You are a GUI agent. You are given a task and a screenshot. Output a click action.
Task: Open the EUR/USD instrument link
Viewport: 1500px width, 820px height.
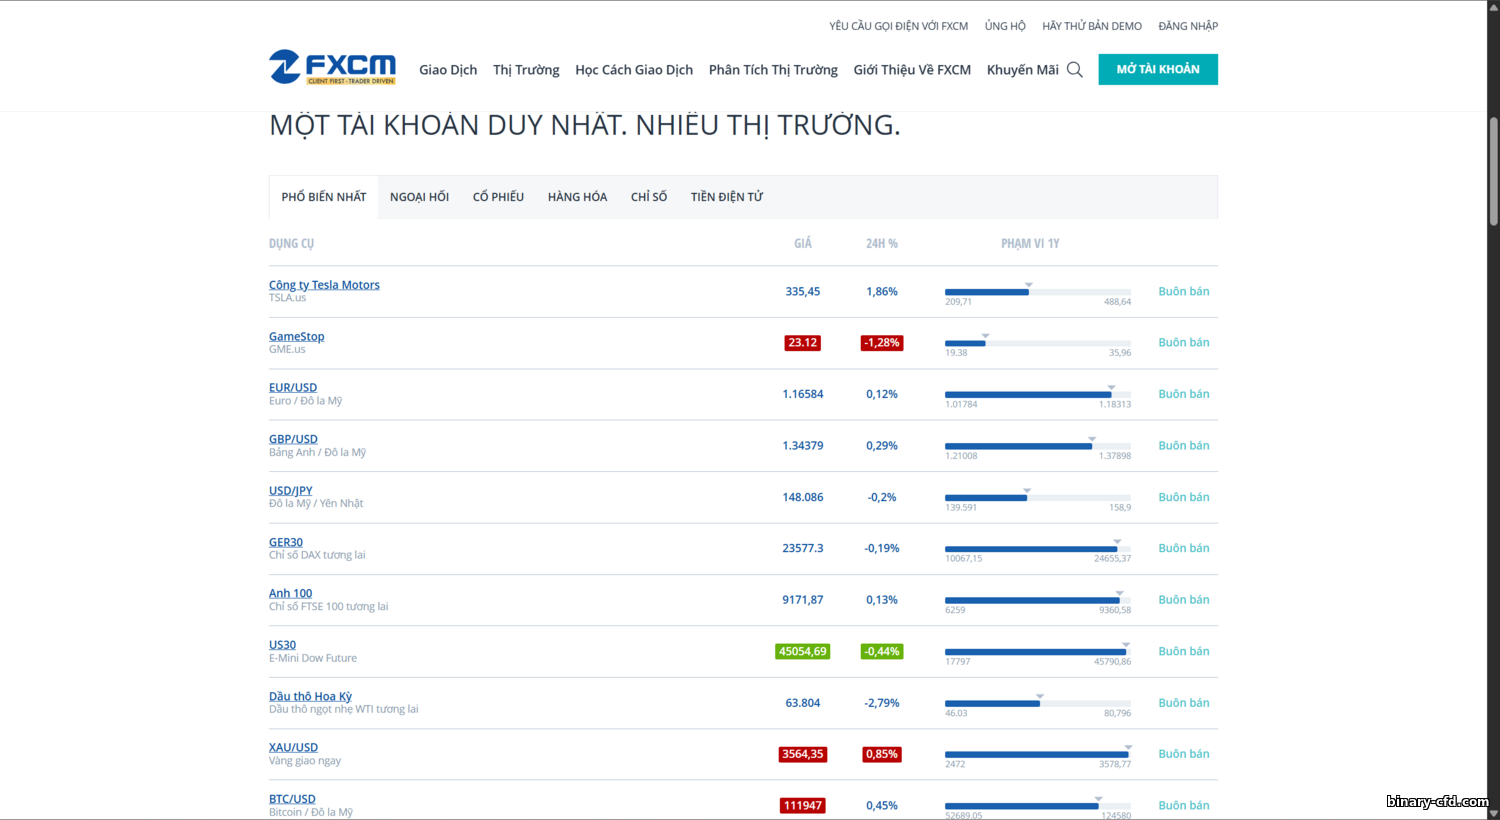pos(293,388)
